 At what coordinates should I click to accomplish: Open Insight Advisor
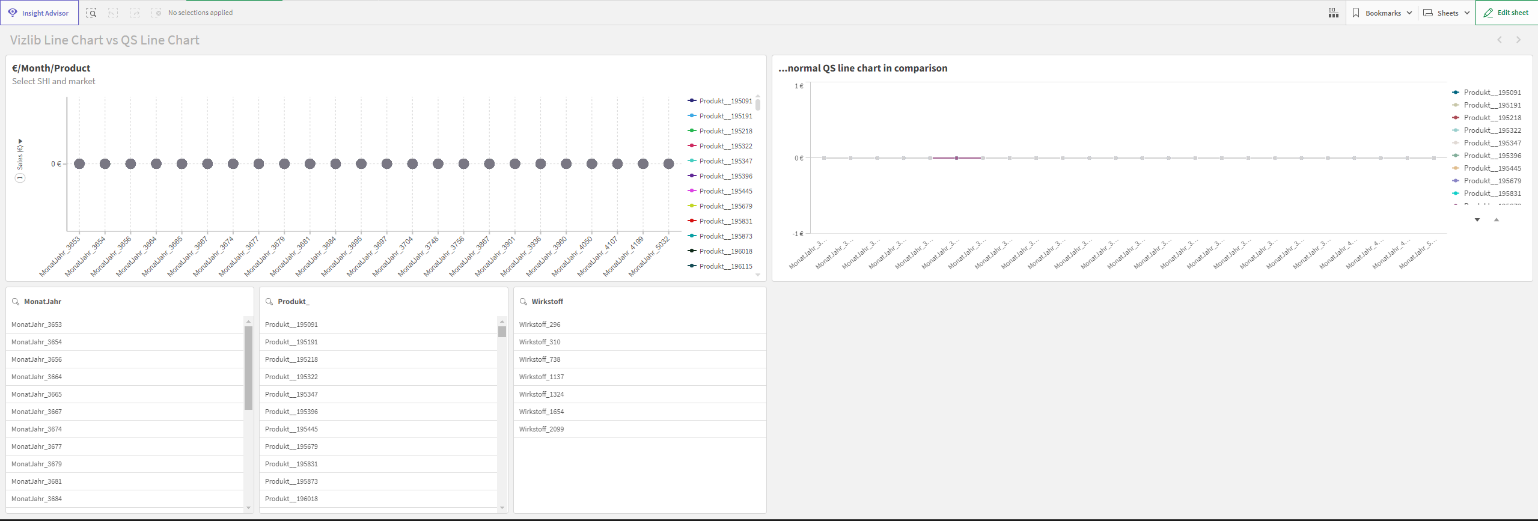(x=39, y=13)
